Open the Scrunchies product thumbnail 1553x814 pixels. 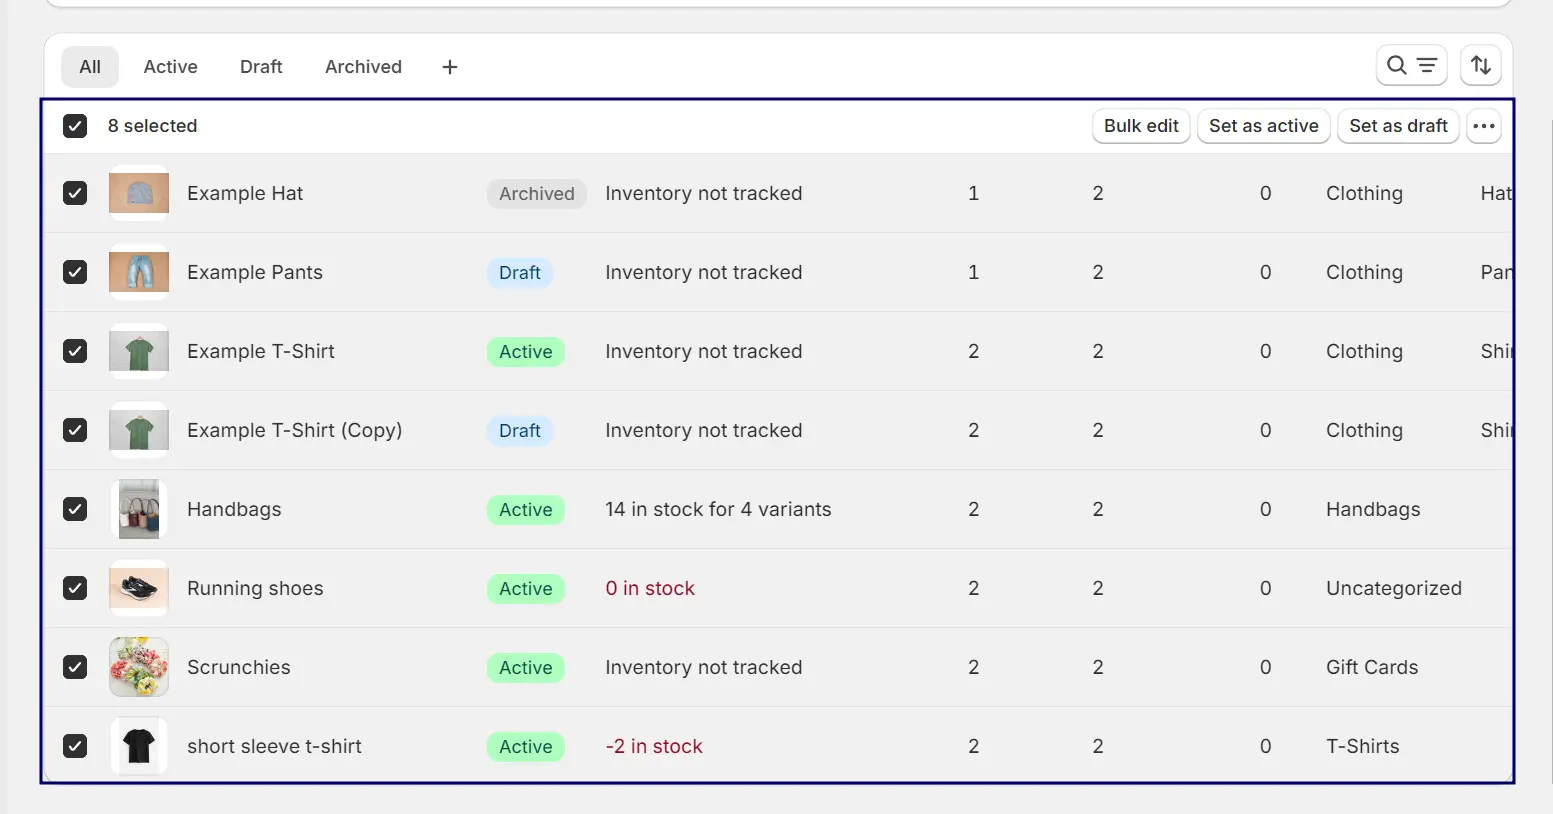(139, 667)
